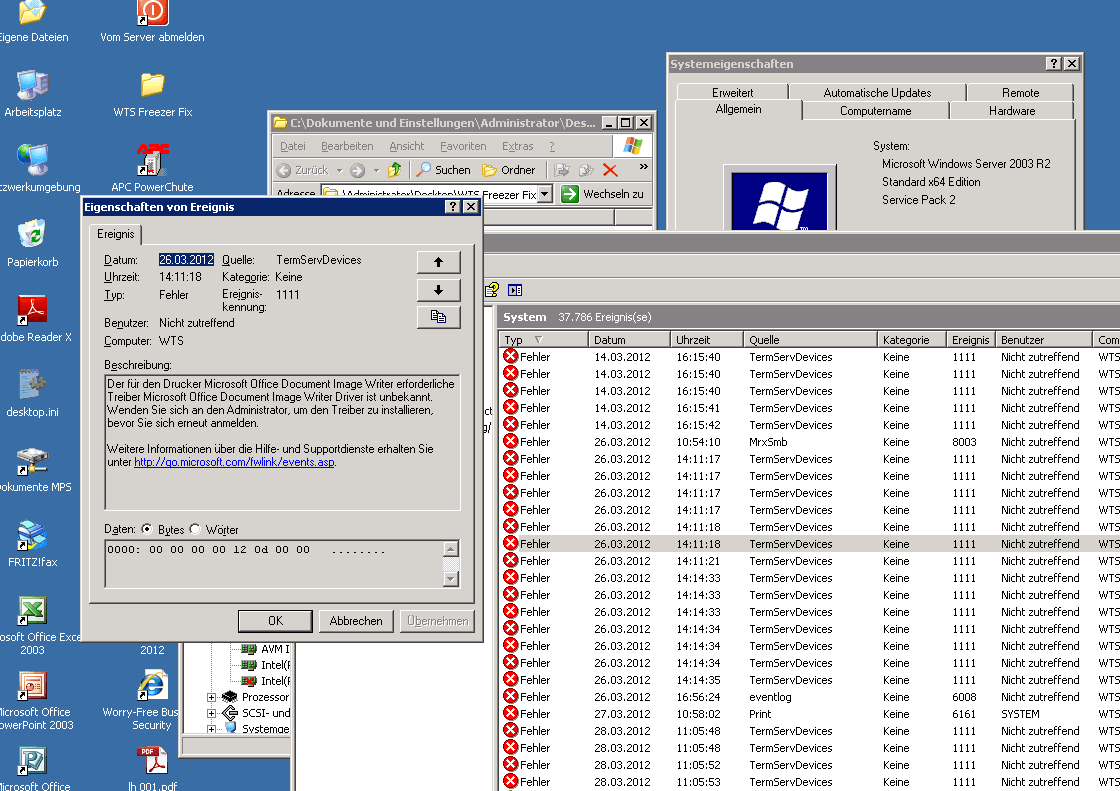Open the Favoriten menu in Explorer
The height and width of the screenshot is (791, 1120).
[x=463, y=146]
